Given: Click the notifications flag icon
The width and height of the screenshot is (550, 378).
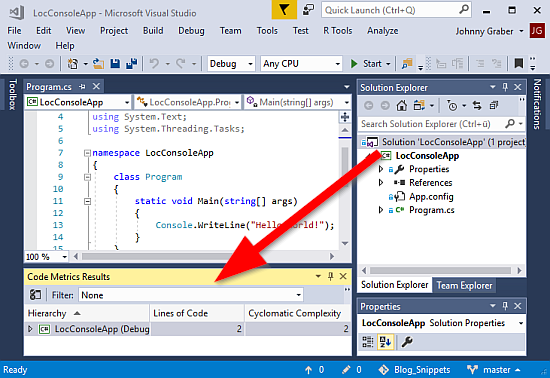Looking at the screenshot, I should click(284, 10).
